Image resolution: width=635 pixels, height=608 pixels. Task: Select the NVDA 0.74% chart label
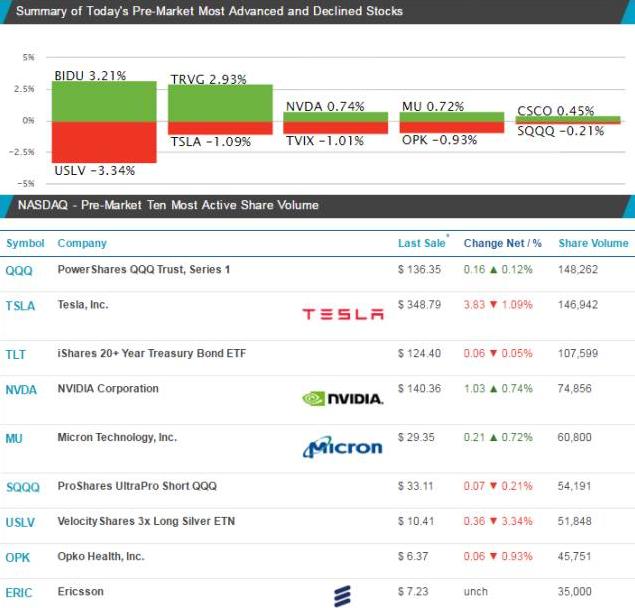click(x=325, y=107)
